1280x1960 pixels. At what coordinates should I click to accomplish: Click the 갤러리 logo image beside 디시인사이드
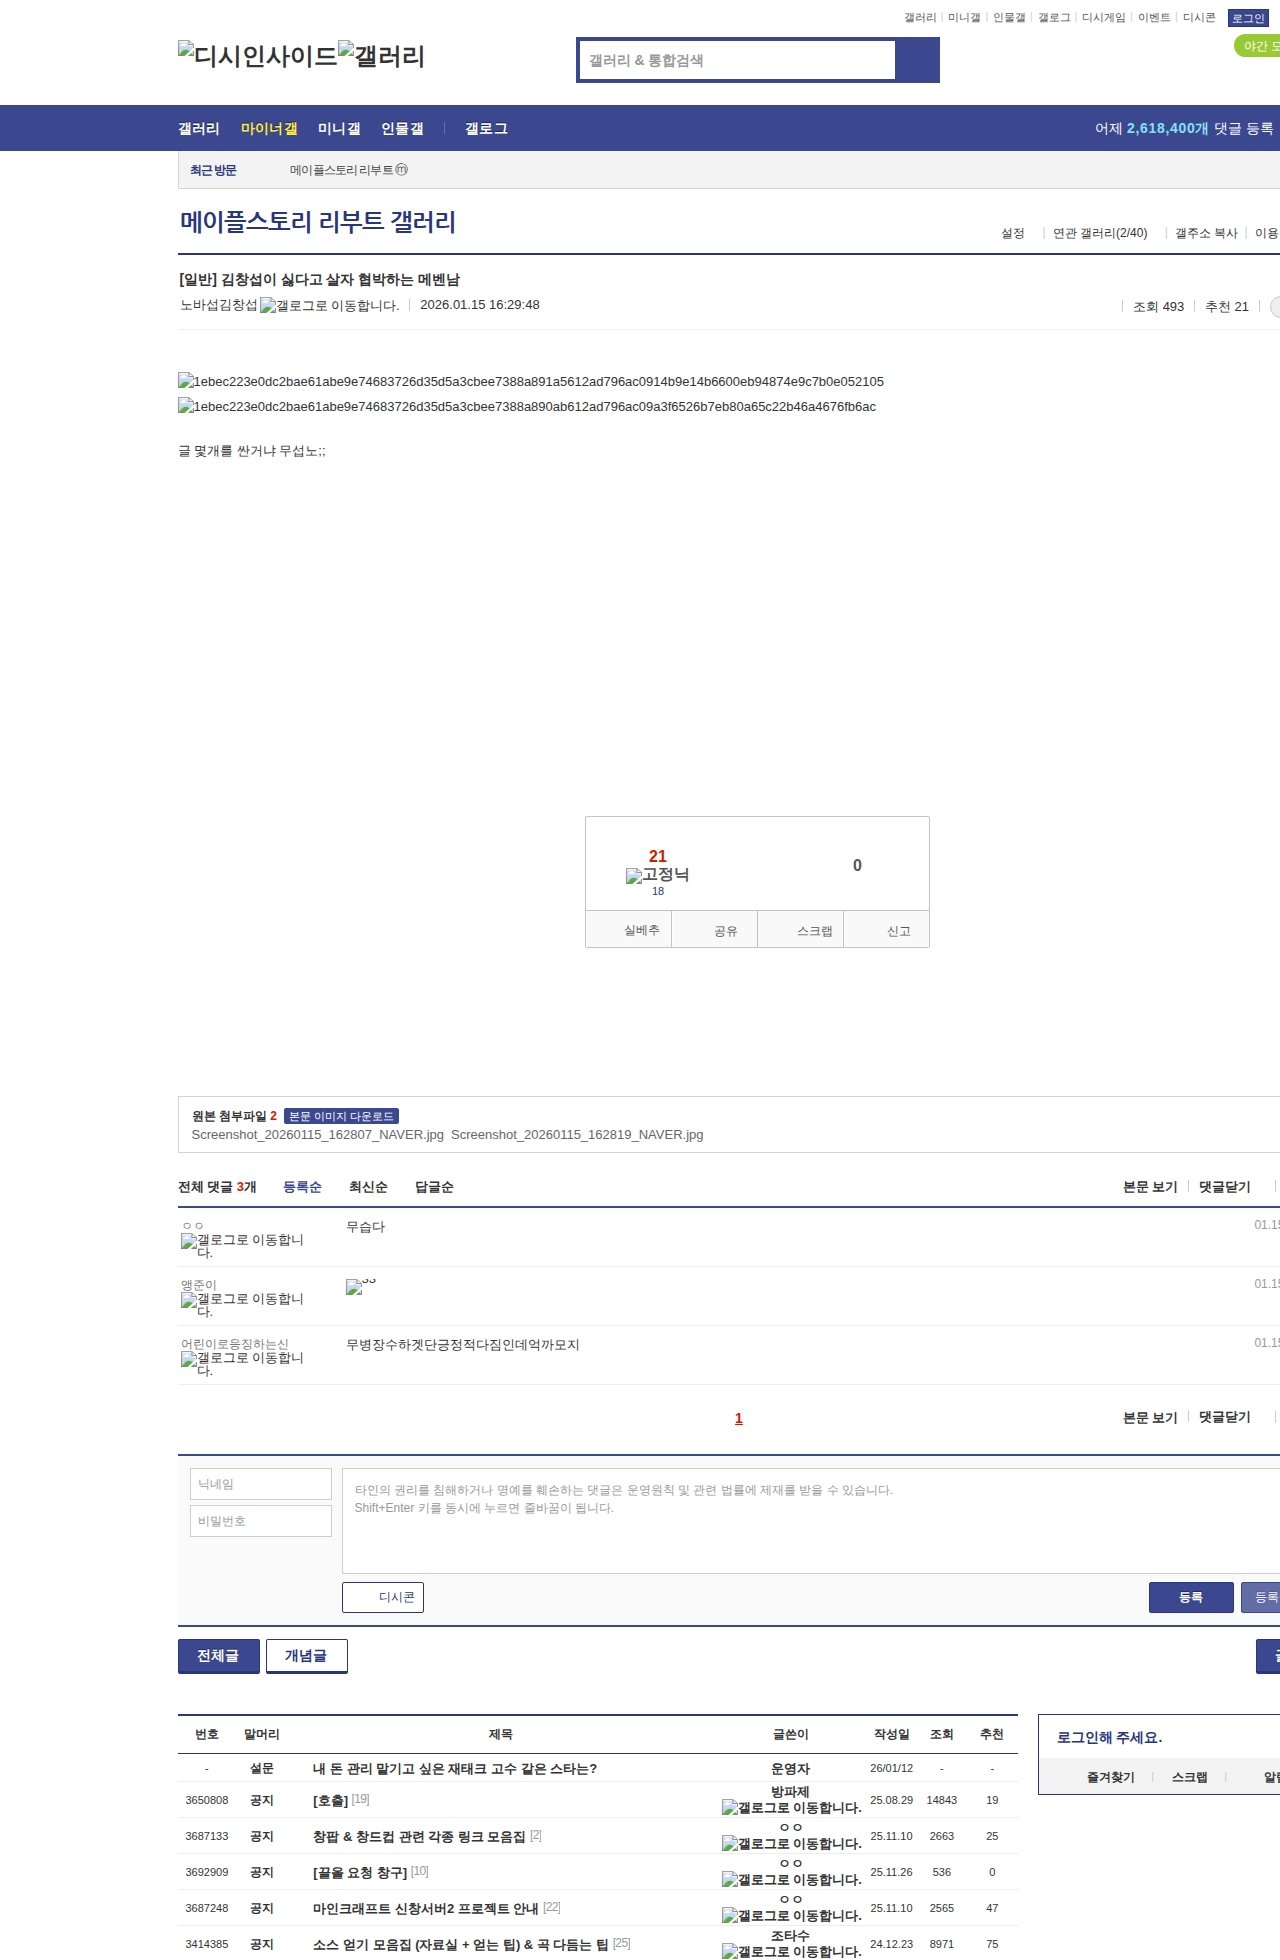[x=382, y=56]
